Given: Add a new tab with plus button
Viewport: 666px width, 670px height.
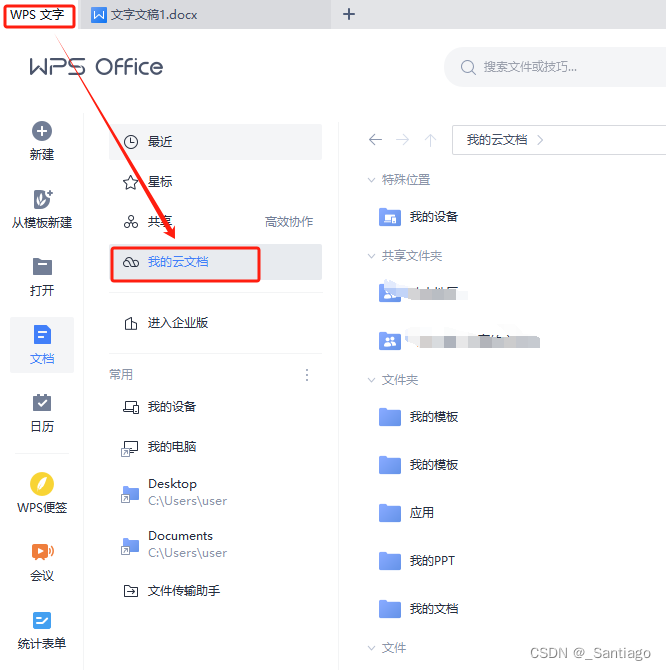Looking at the screenshot, I should tap(349, 14).
